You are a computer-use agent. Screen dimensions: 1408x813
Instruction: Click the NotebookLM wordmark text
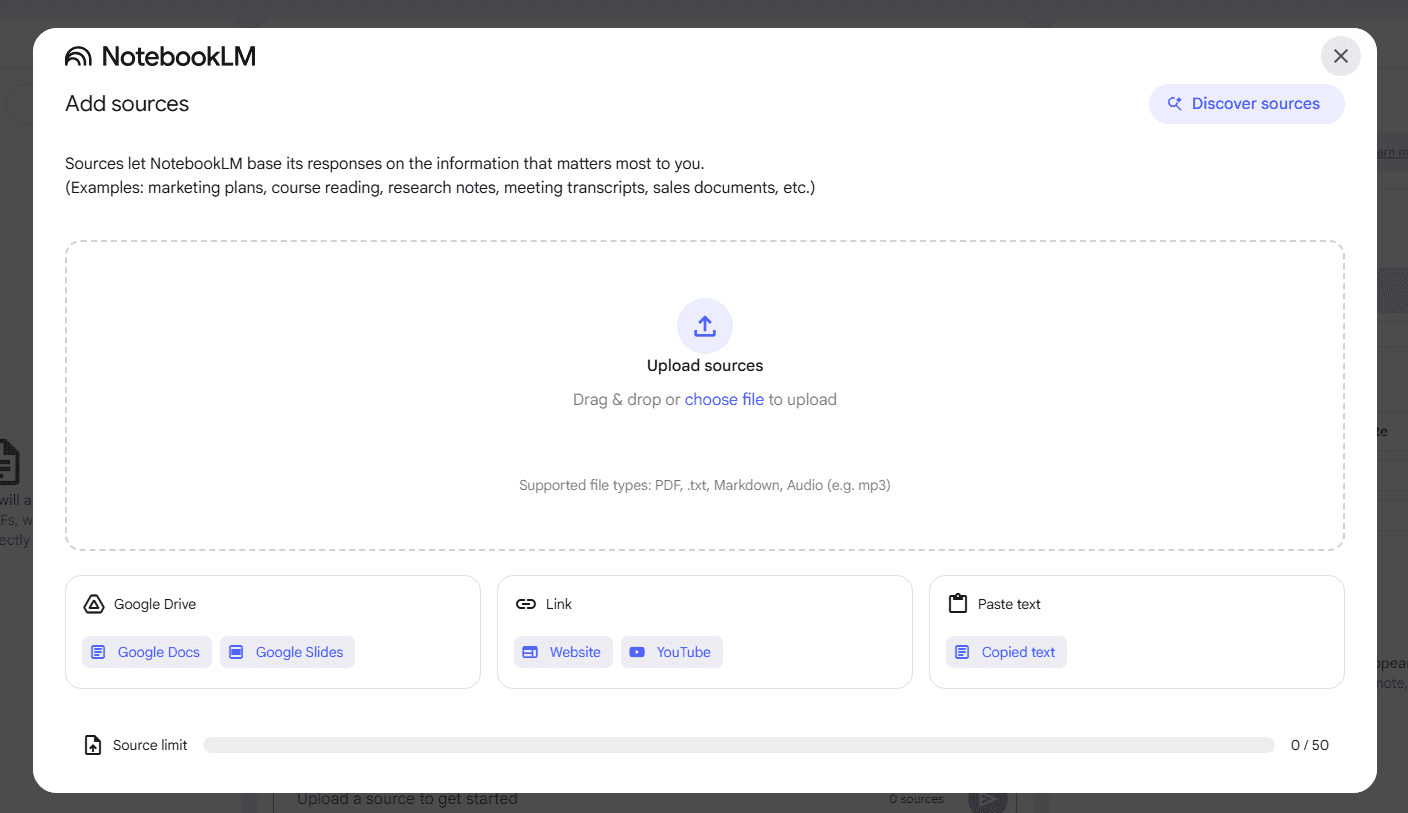click(179, 57)
